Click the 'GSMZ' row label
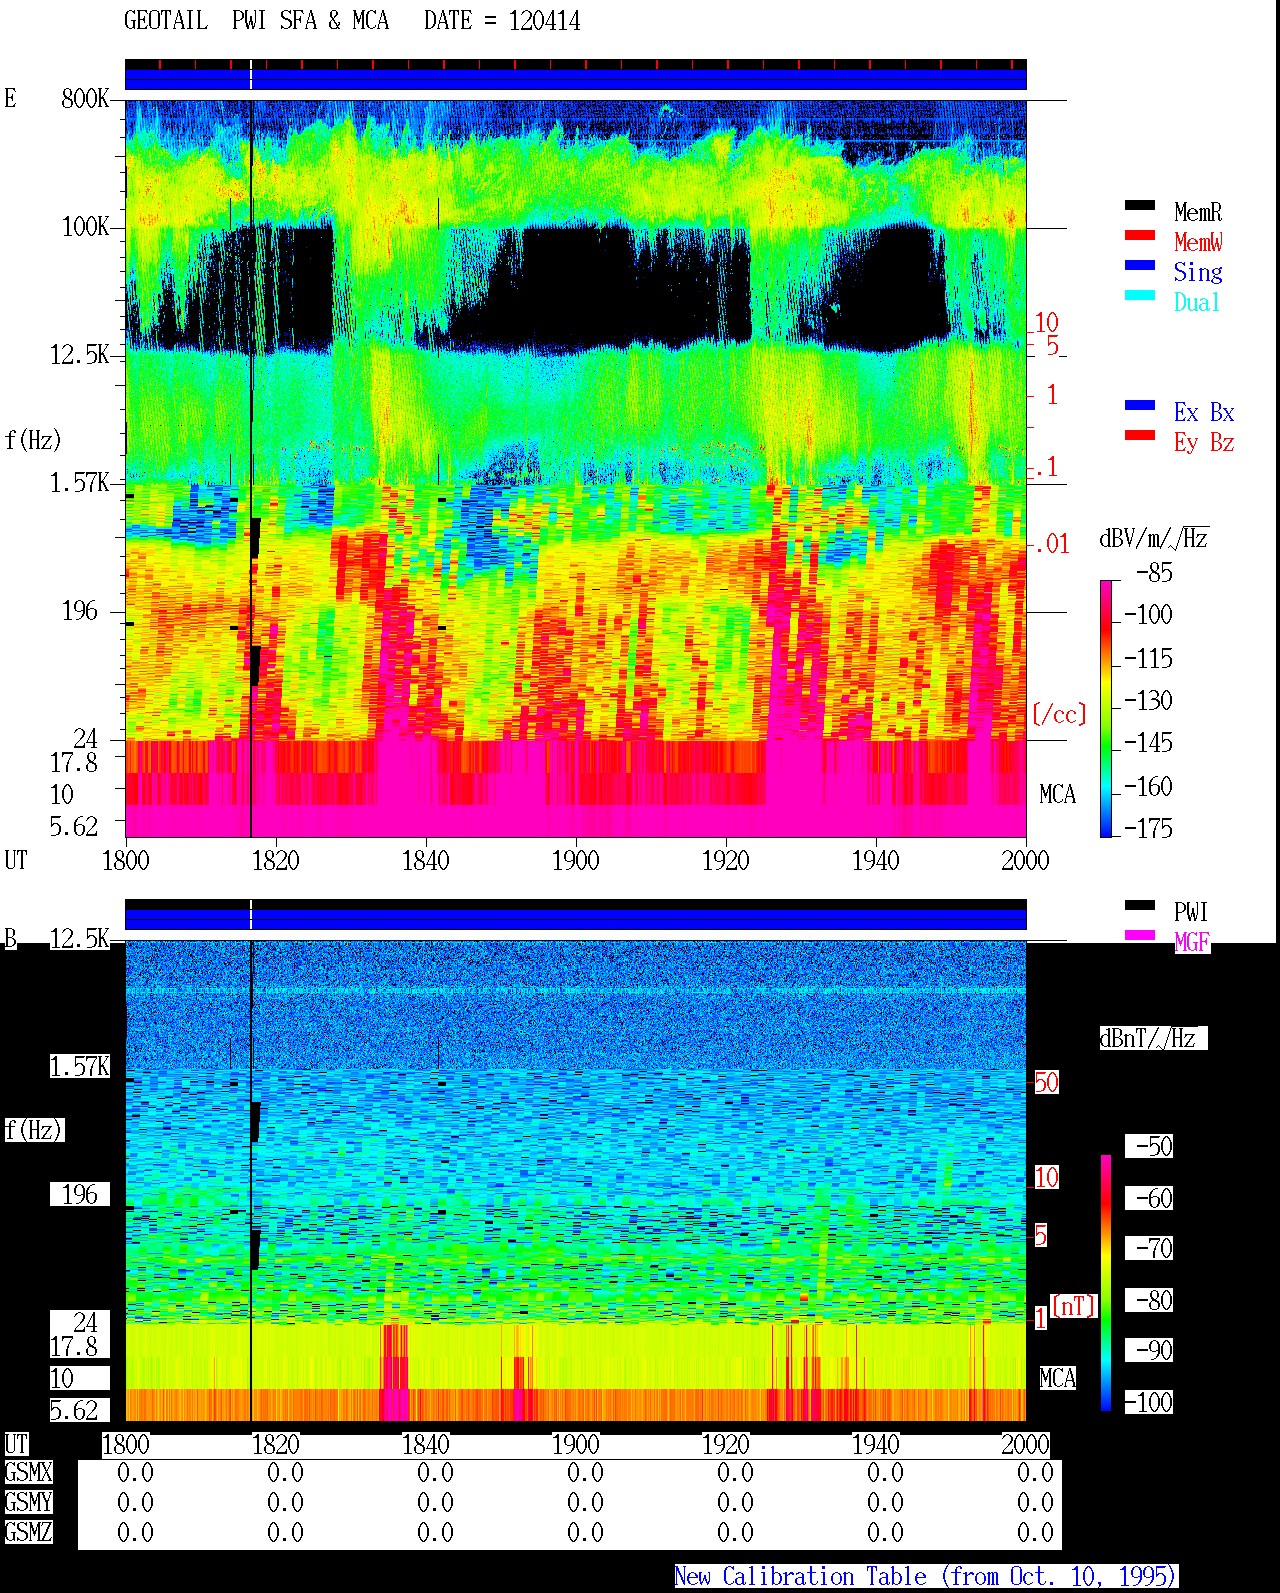Screen dimensions: 1280x1593 (x=28, y=1532)
